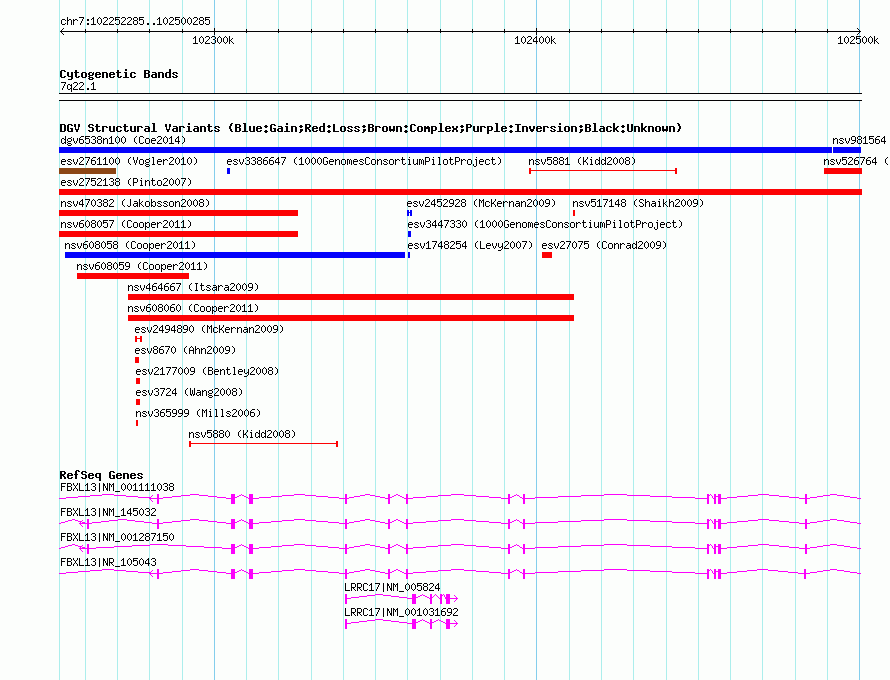Select the esv2761100 (Vogler2010) brown complex bar
This screenshot has width=890, height=680.
point(87,171)
